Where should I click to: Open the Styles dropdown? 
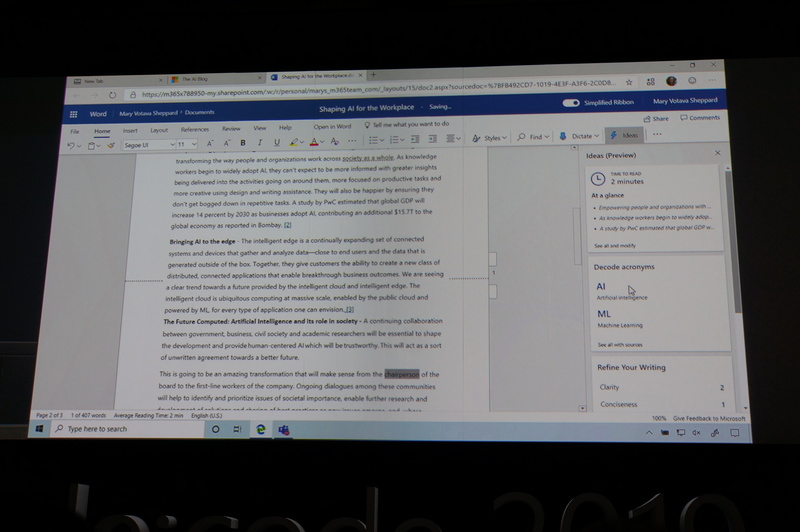(489, 138)
